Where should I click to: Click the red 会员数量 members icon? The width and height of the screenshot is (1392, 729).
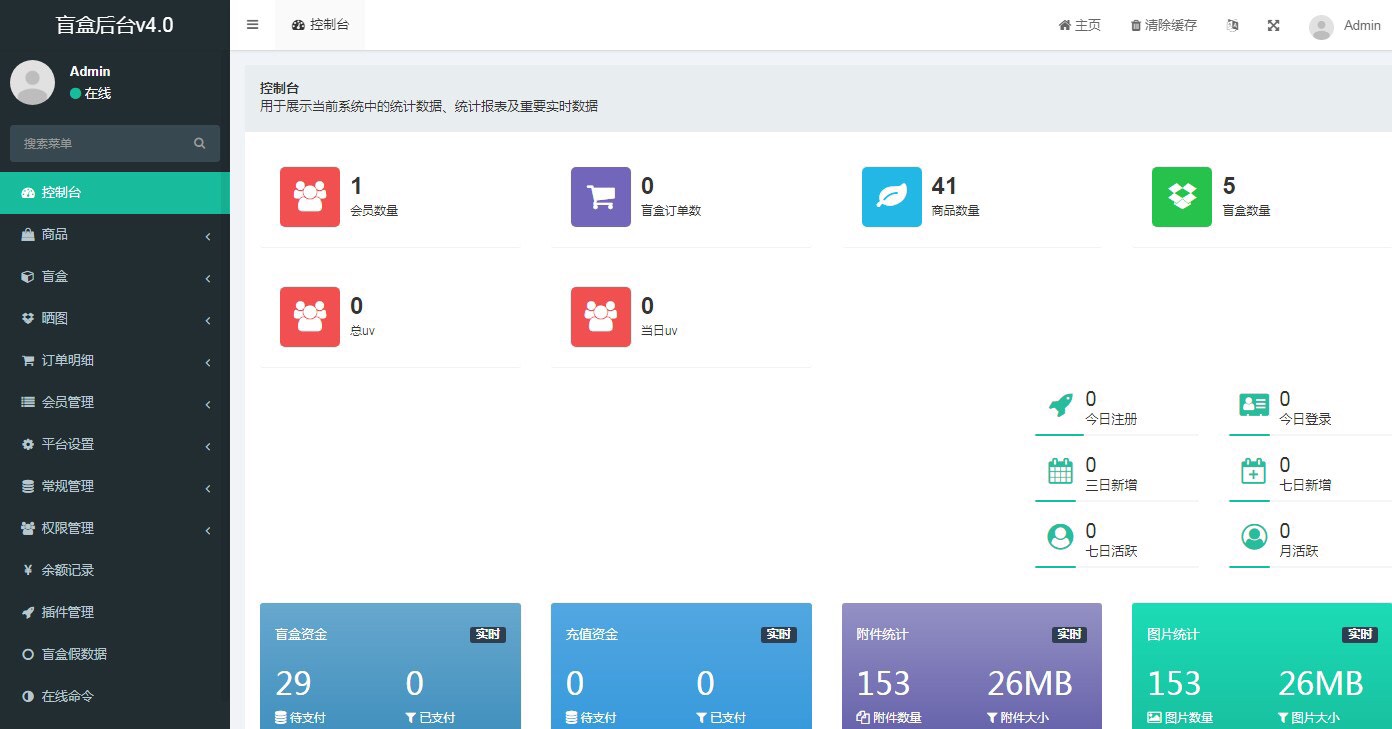click(310, 197)
